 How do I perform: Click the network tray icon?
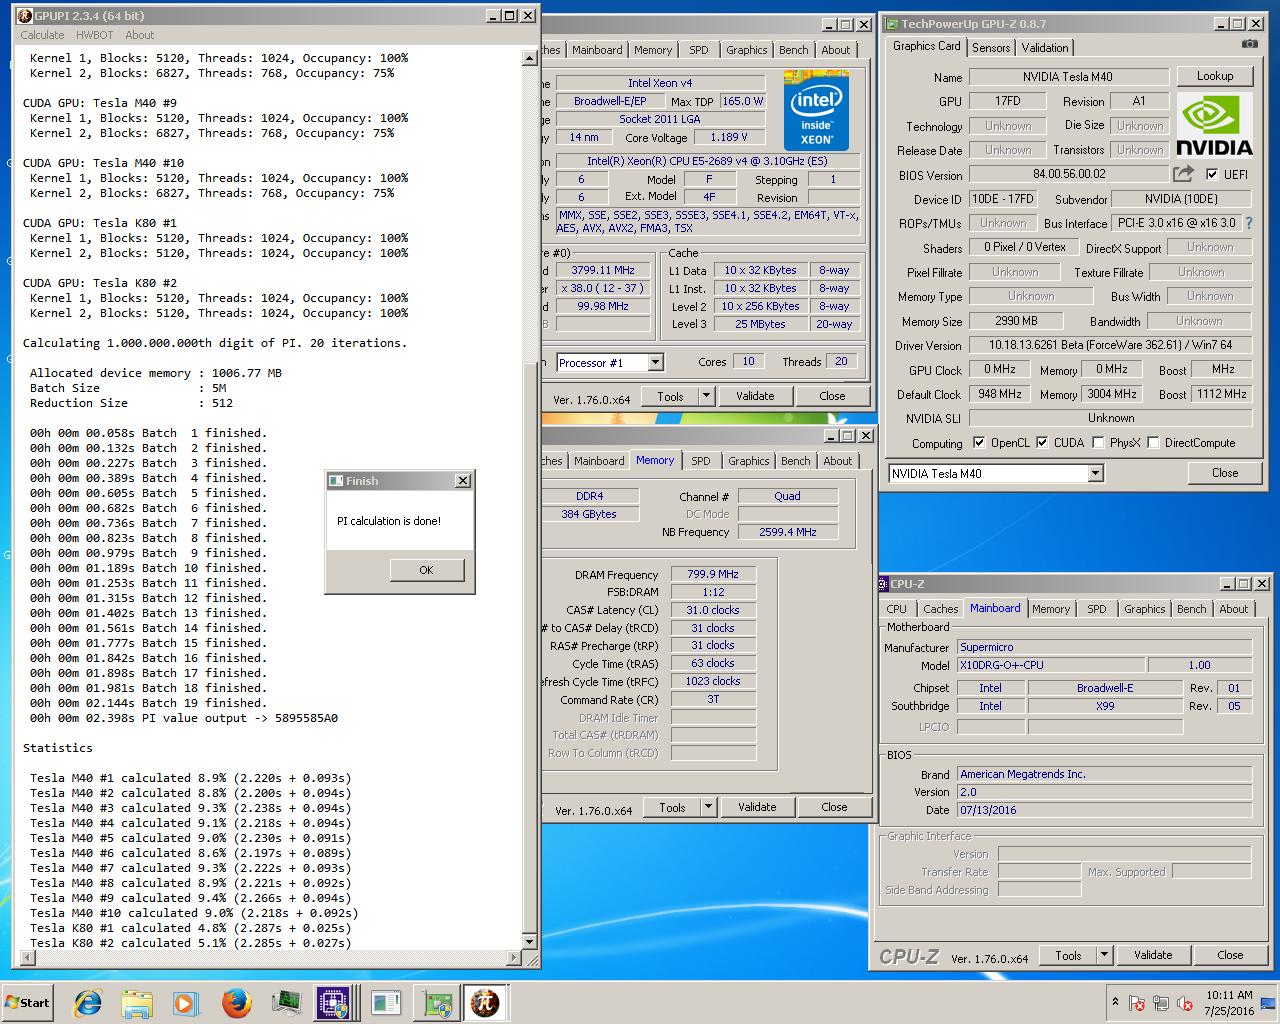coord(1161,1003)
